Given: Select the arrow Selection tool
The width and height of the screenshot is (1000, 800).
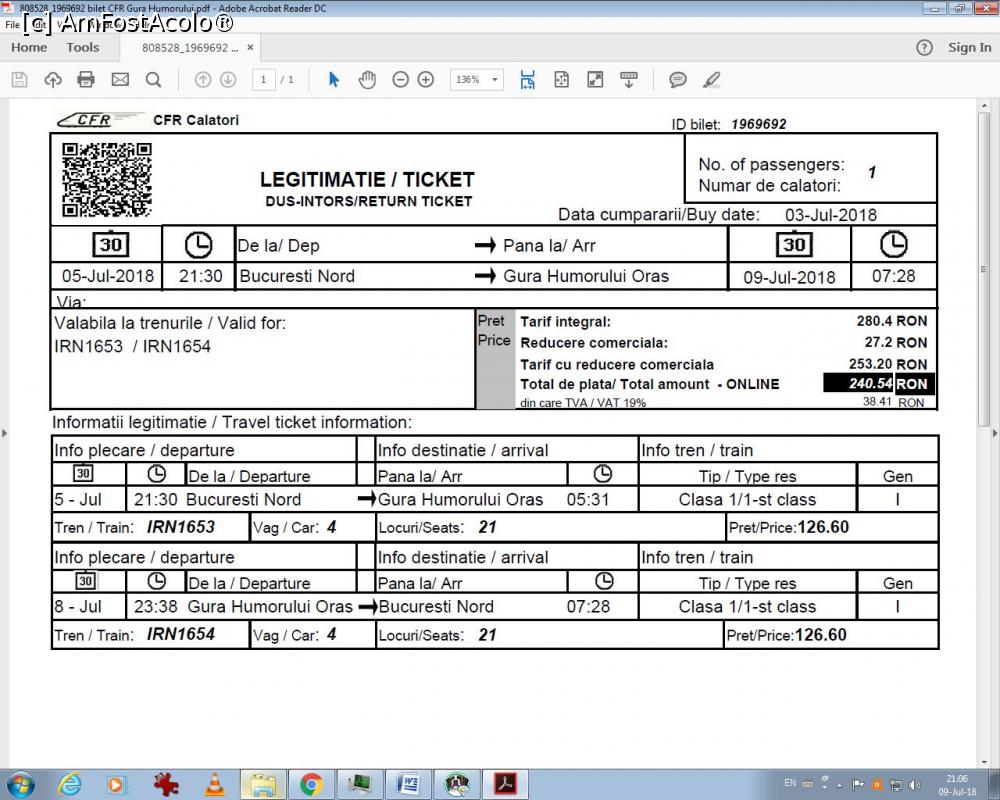Looking at the screenshot, I should point(334,80).
